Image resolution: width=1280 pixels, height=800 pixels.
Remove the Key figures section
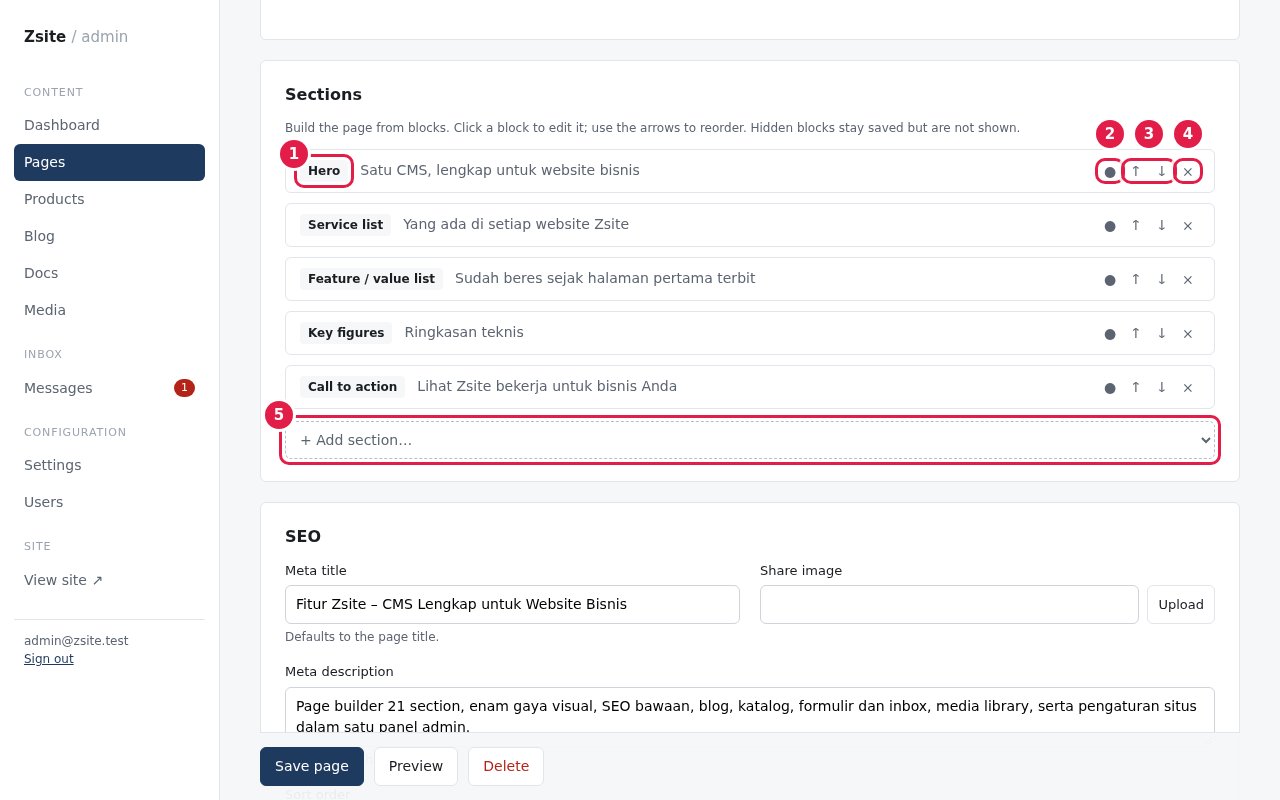coord(1188,333)
